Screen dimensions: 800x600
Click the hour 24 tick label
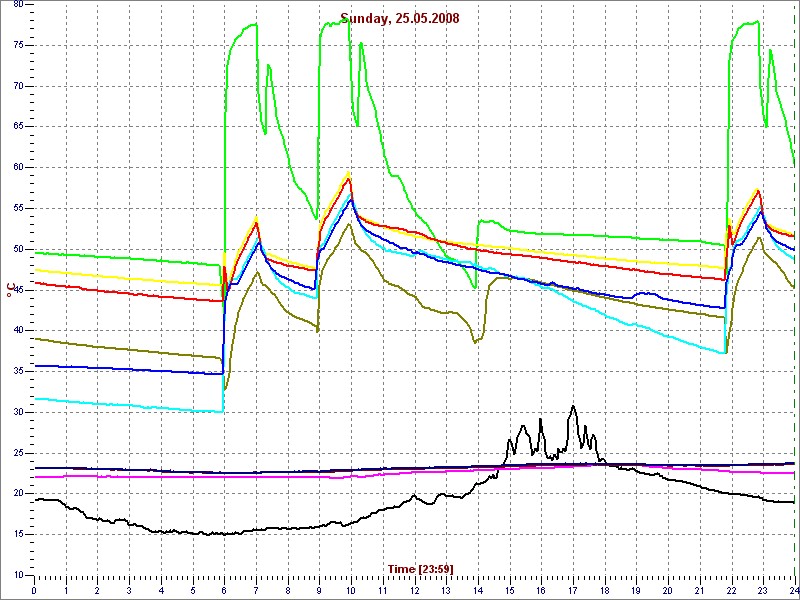tap(793, 590)
